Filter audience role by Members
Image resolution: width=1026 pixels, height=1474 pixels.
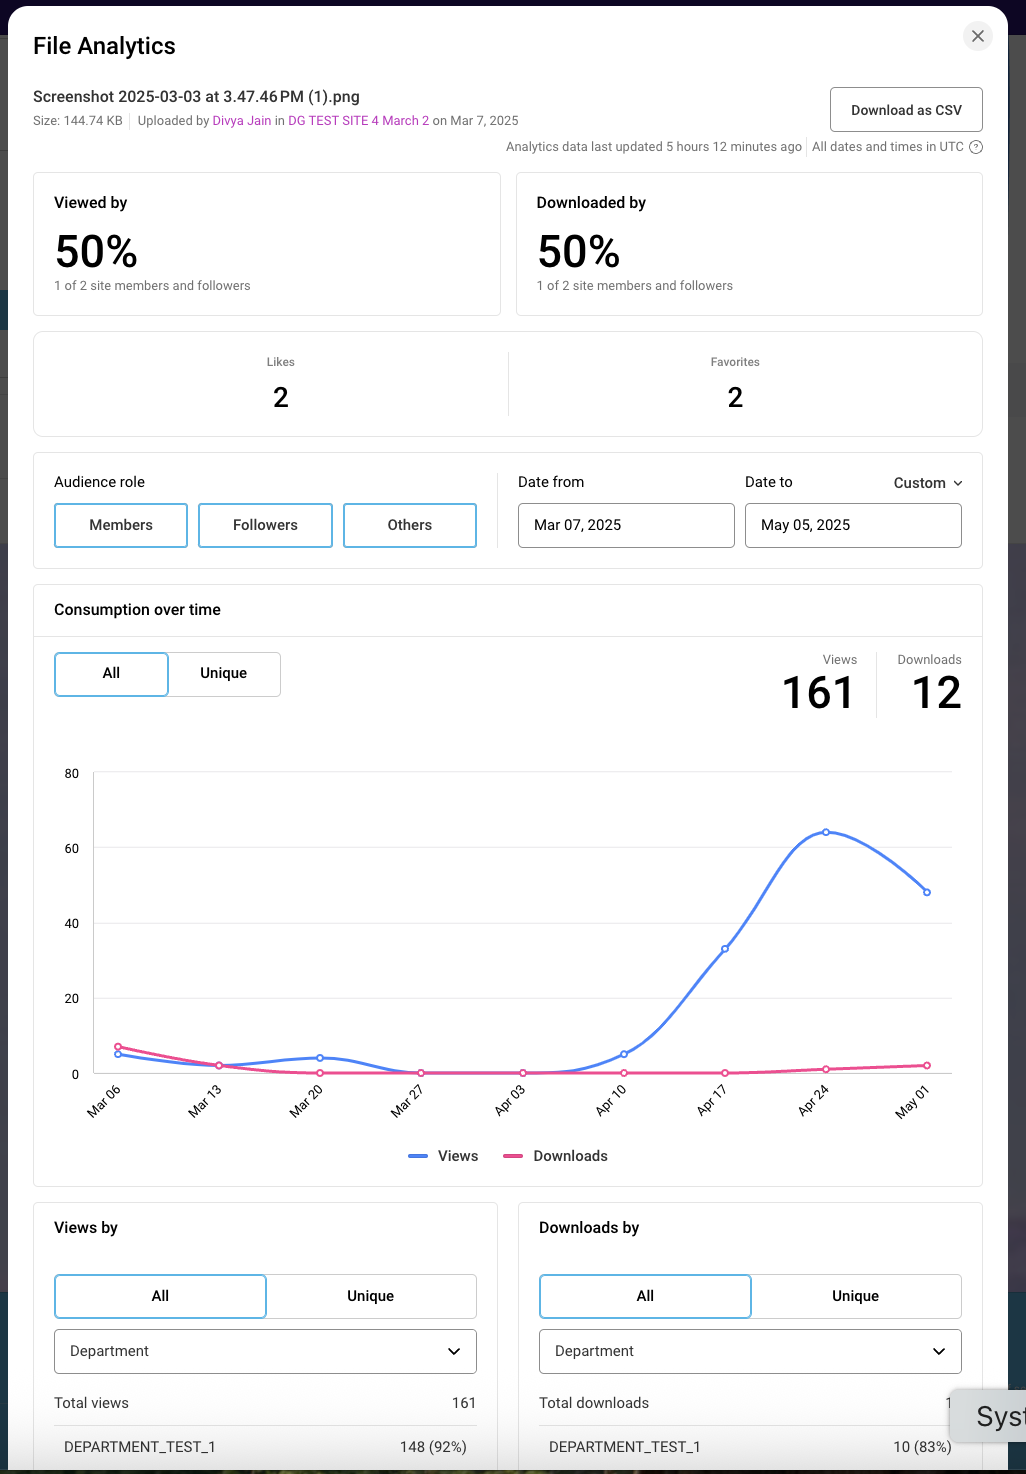(x=120, y=525)
